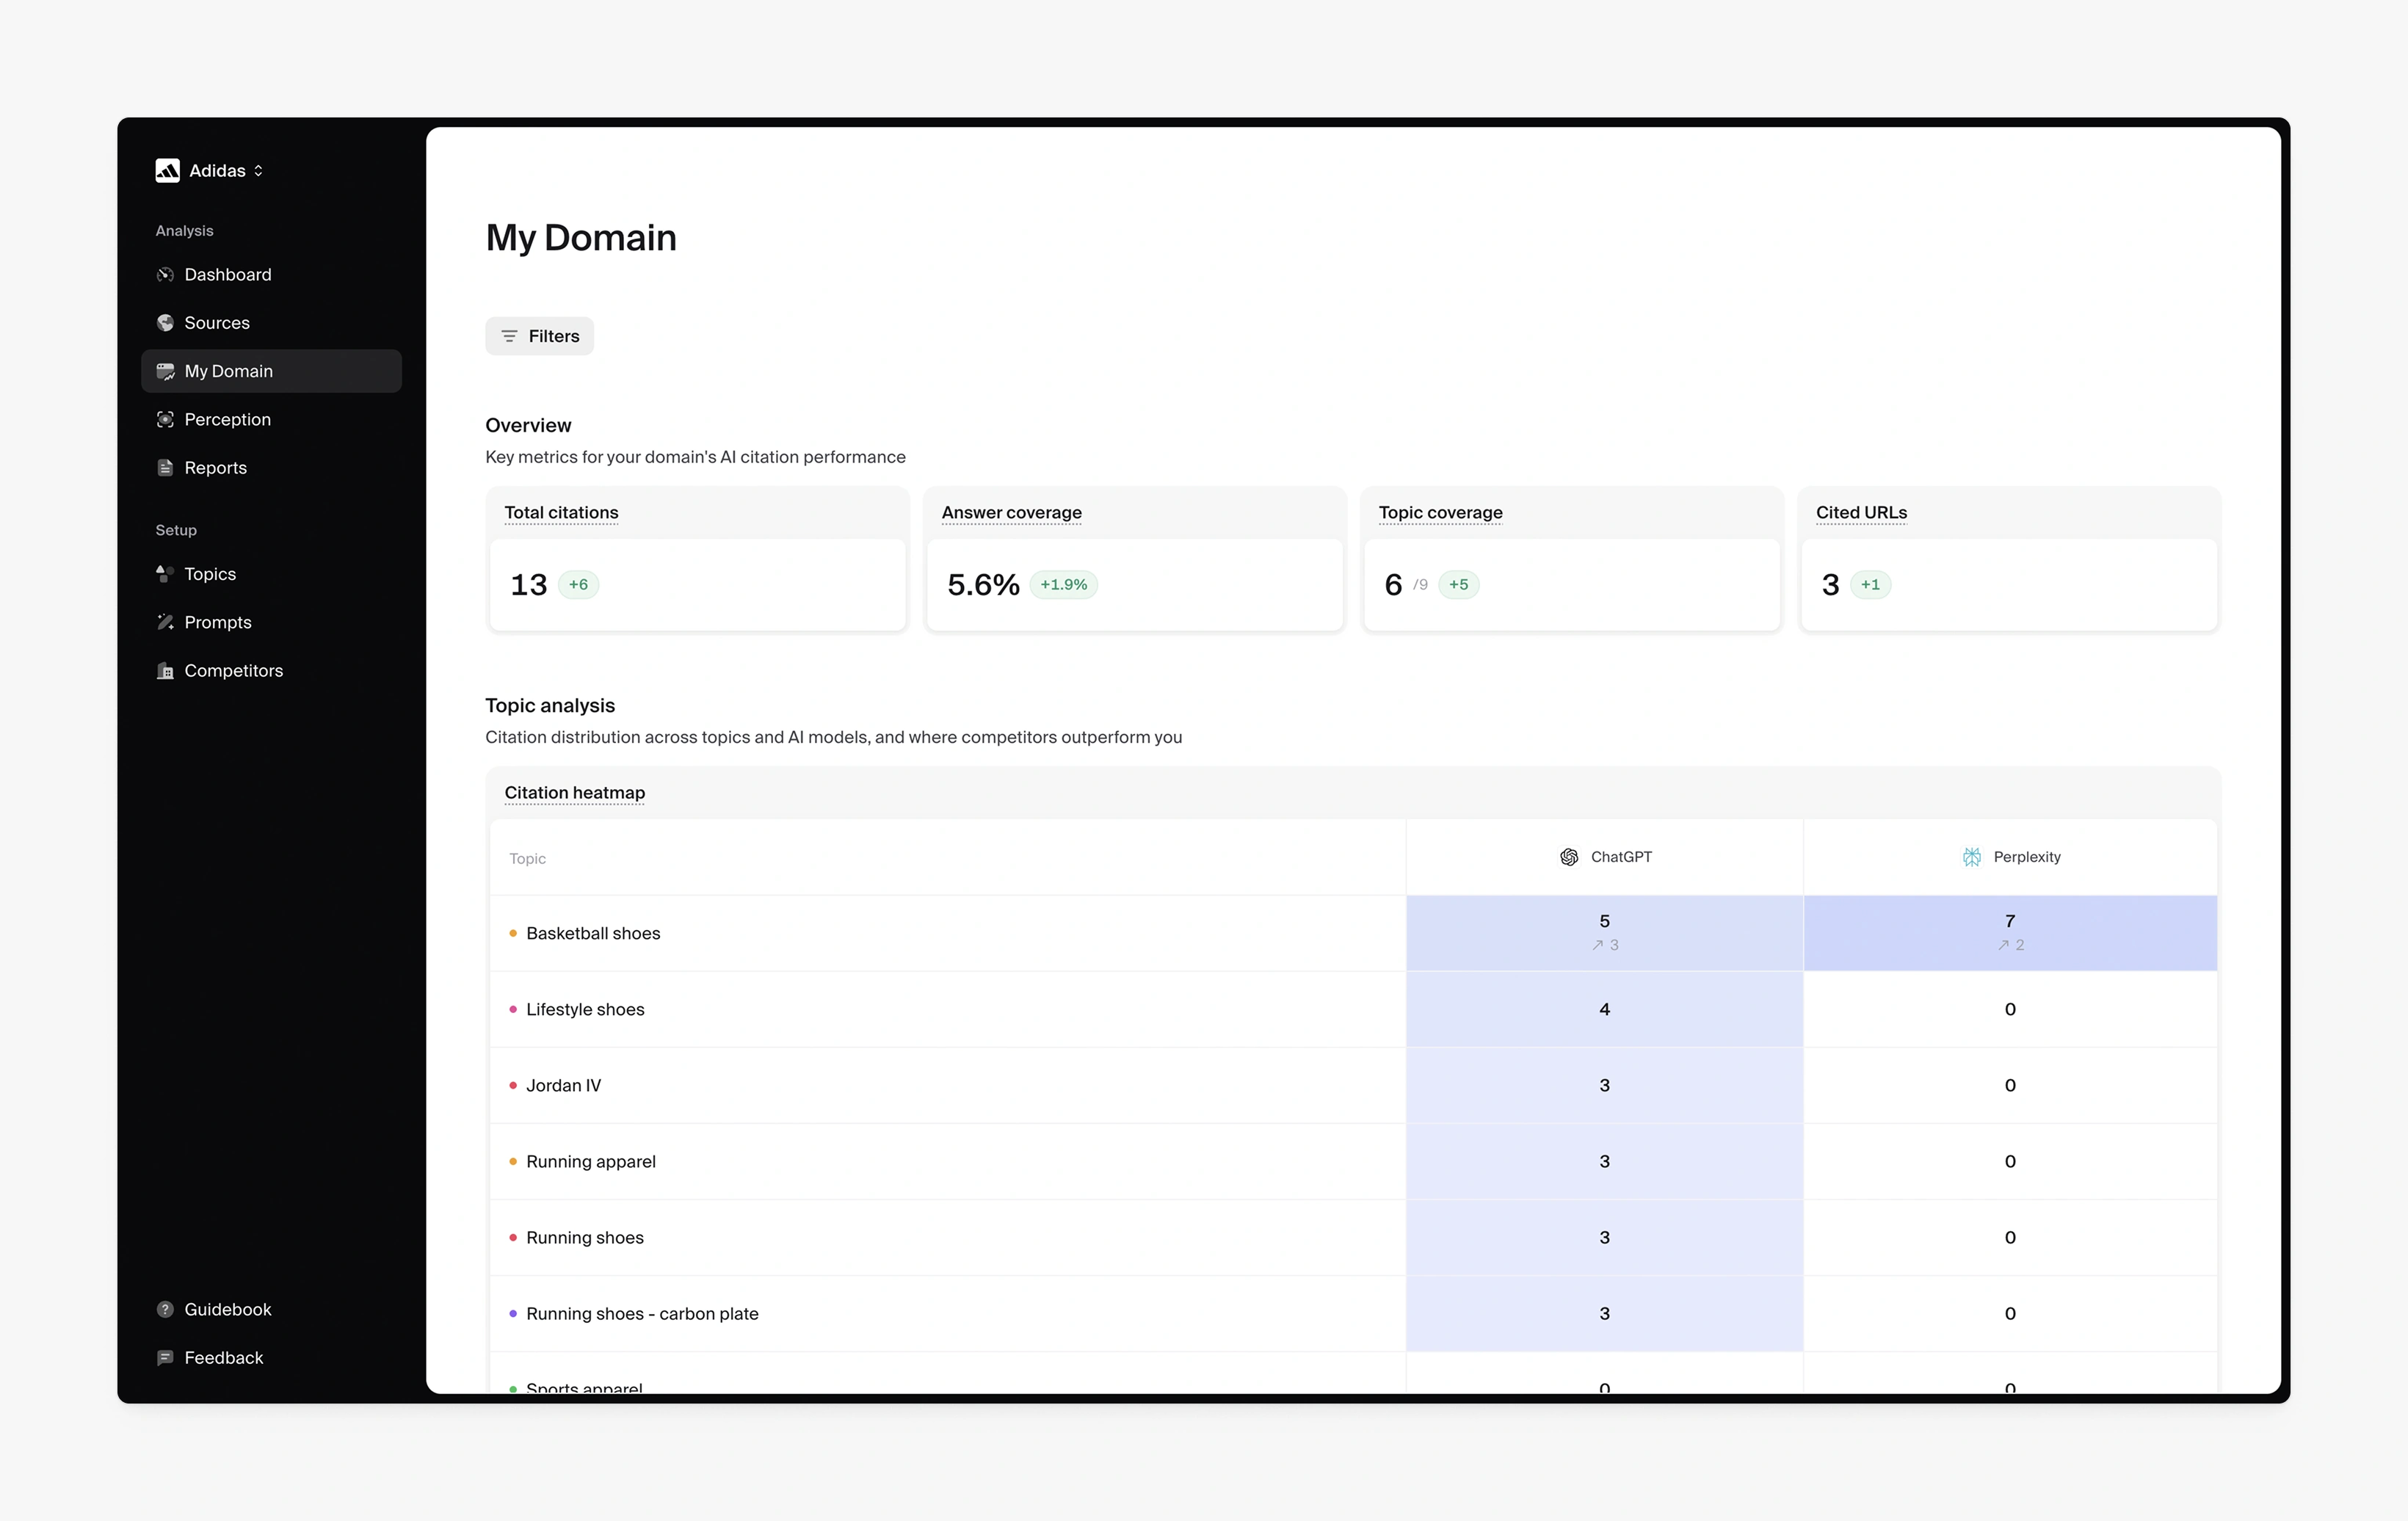Click the Topic column header
Screen dimensions: 2408x1521
point(527,859)
